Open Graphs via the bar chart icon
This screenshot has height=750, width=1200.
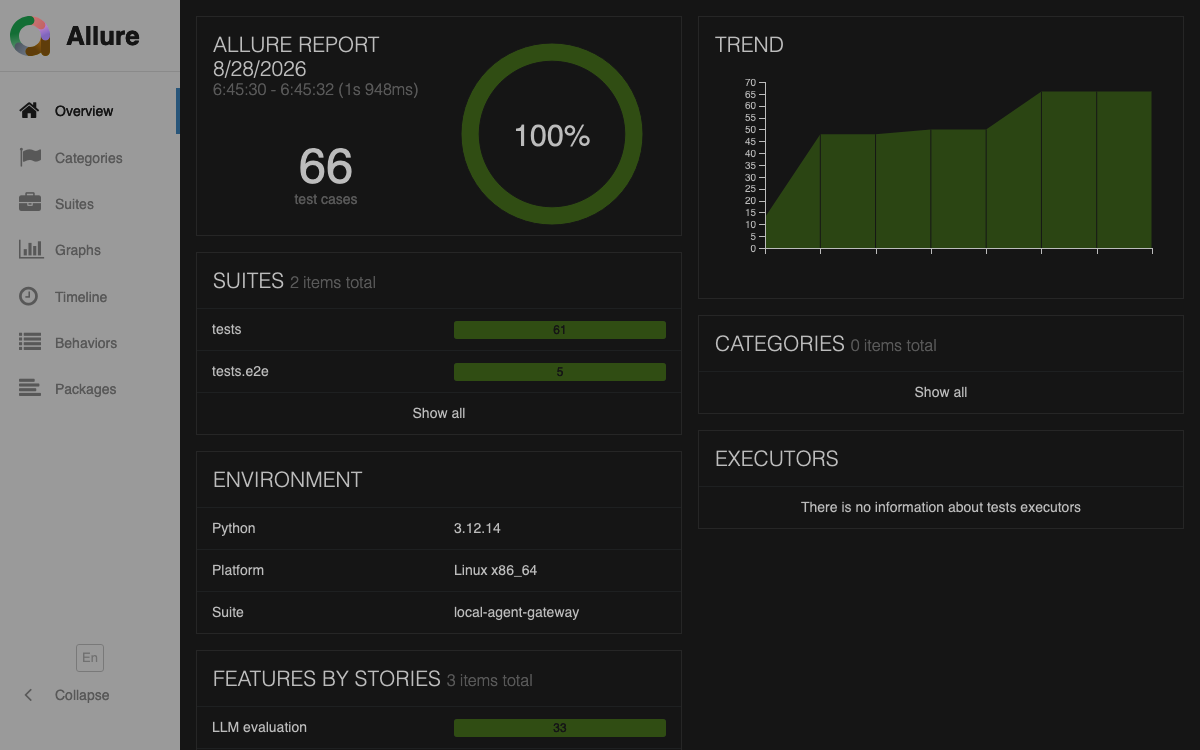tap(30, 249)
